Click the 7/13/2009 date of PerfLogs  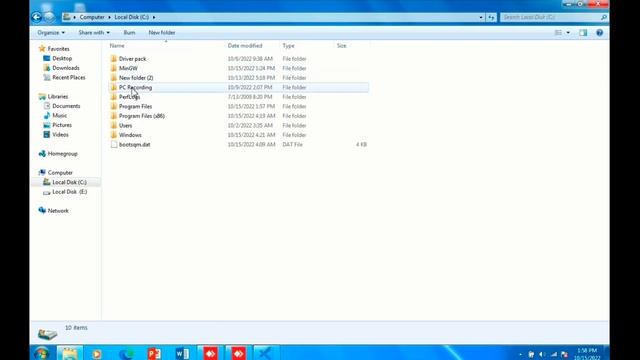(x=250, y=97)
